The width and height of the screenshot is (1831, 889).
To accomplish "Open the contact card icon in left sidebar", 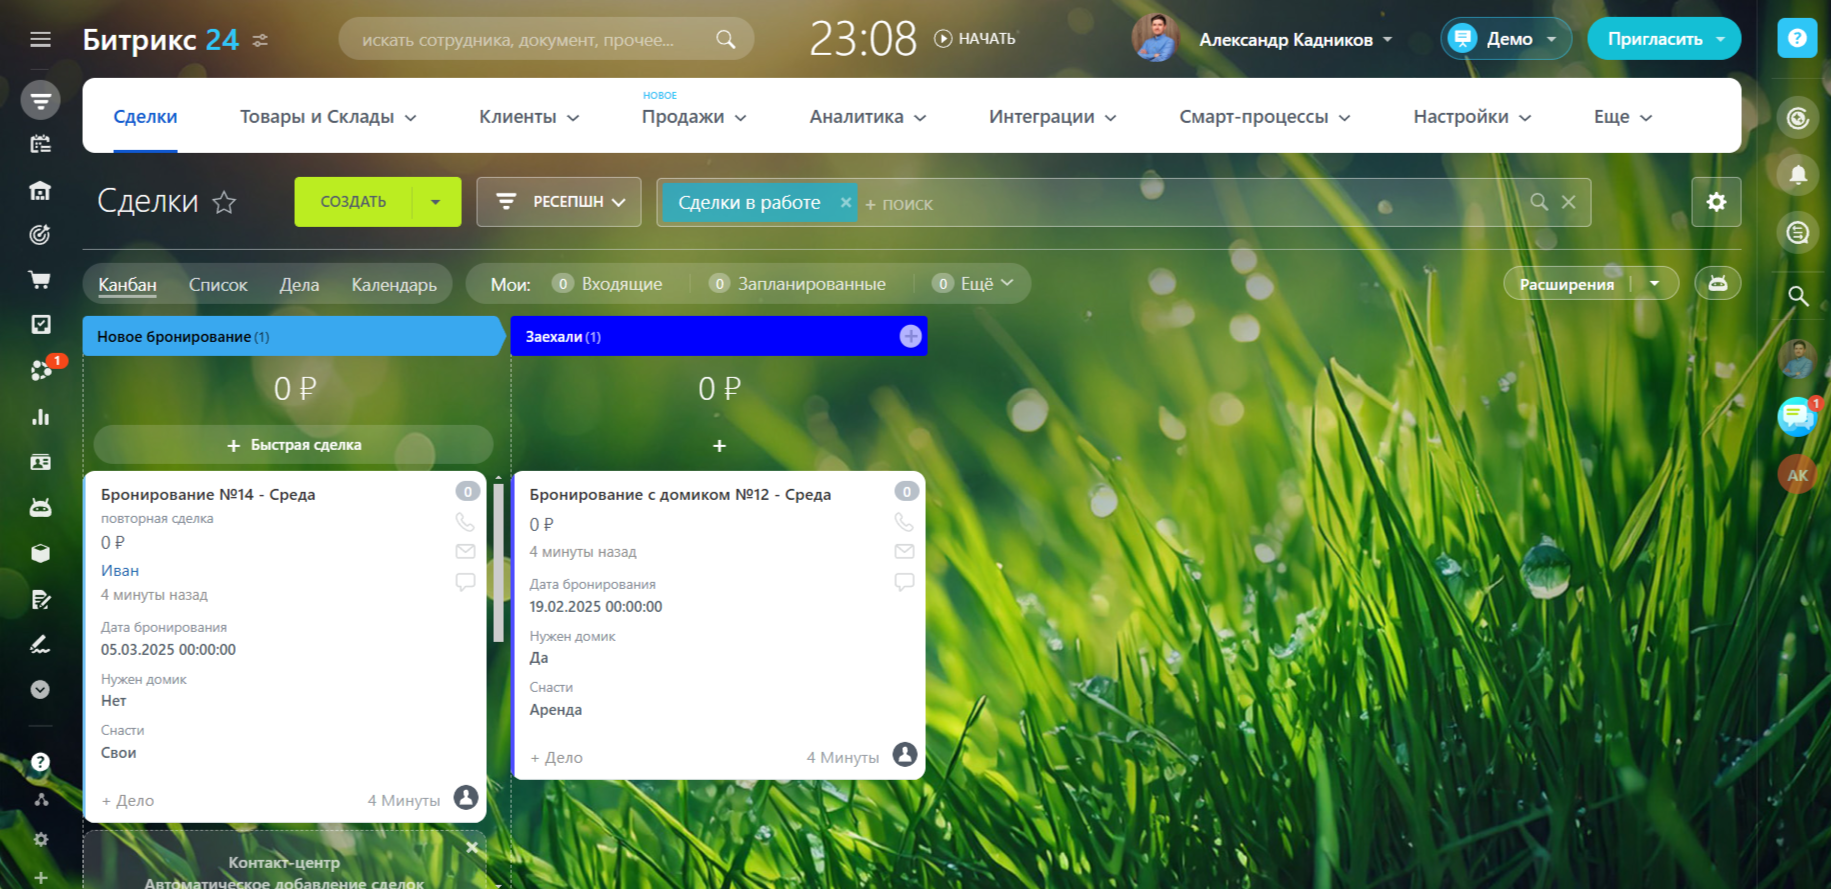I will pyautogui.click(x=40, y=462).
